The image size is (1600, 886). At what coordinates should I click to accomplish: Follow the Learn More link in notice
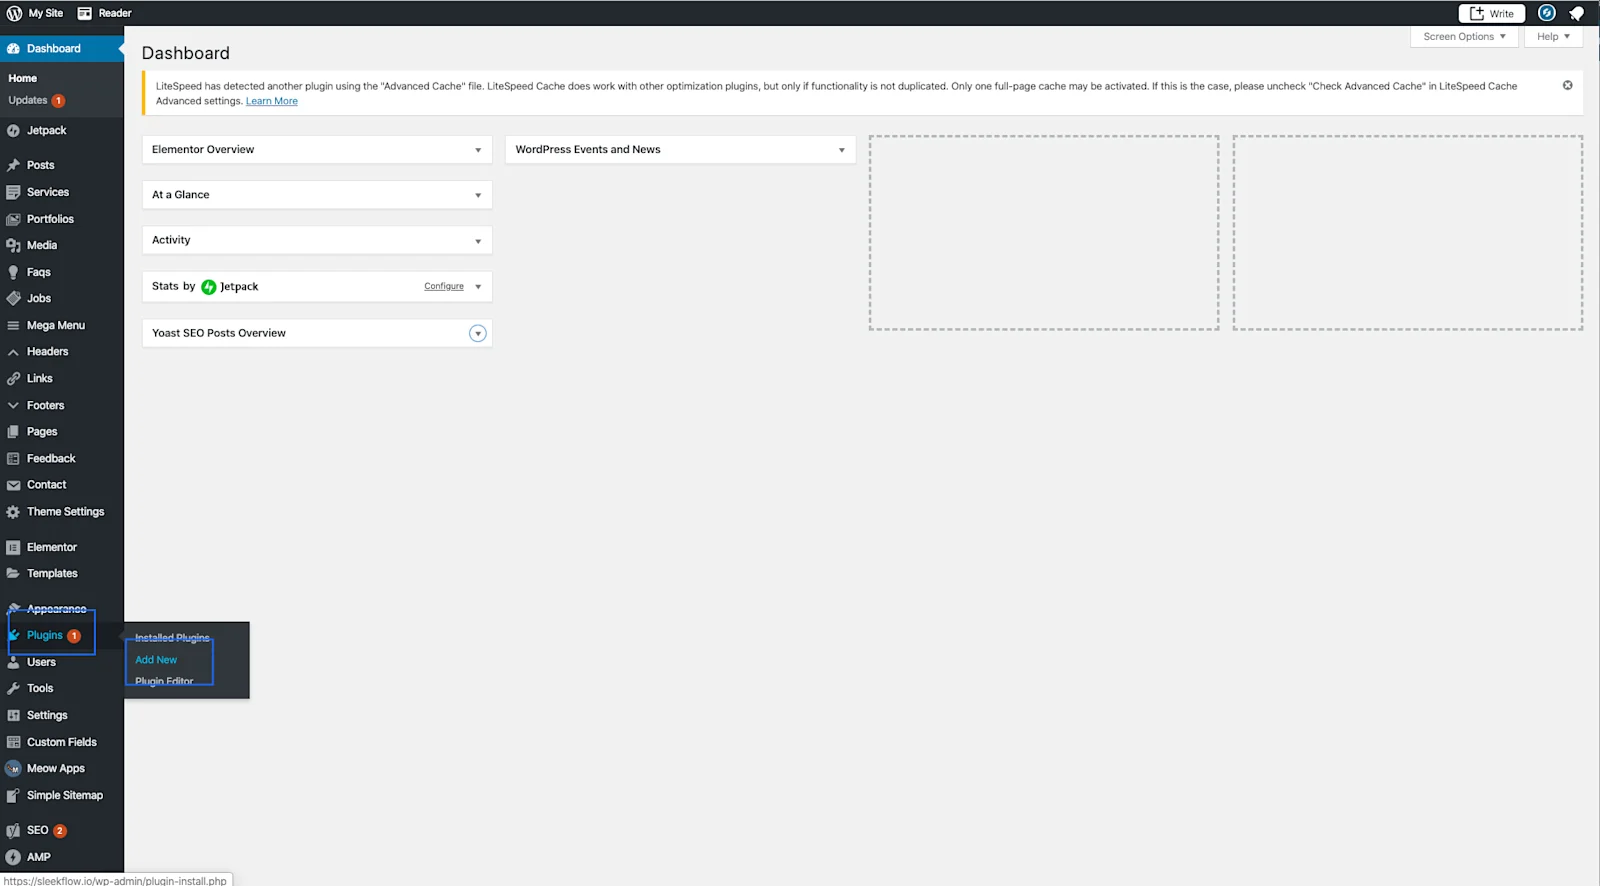tap(272, 101)
